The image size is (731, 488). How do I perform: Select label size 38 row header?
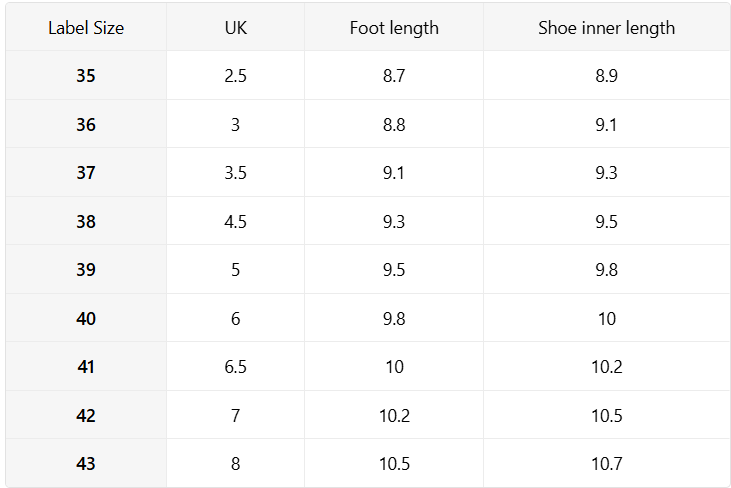coord(86,222)
